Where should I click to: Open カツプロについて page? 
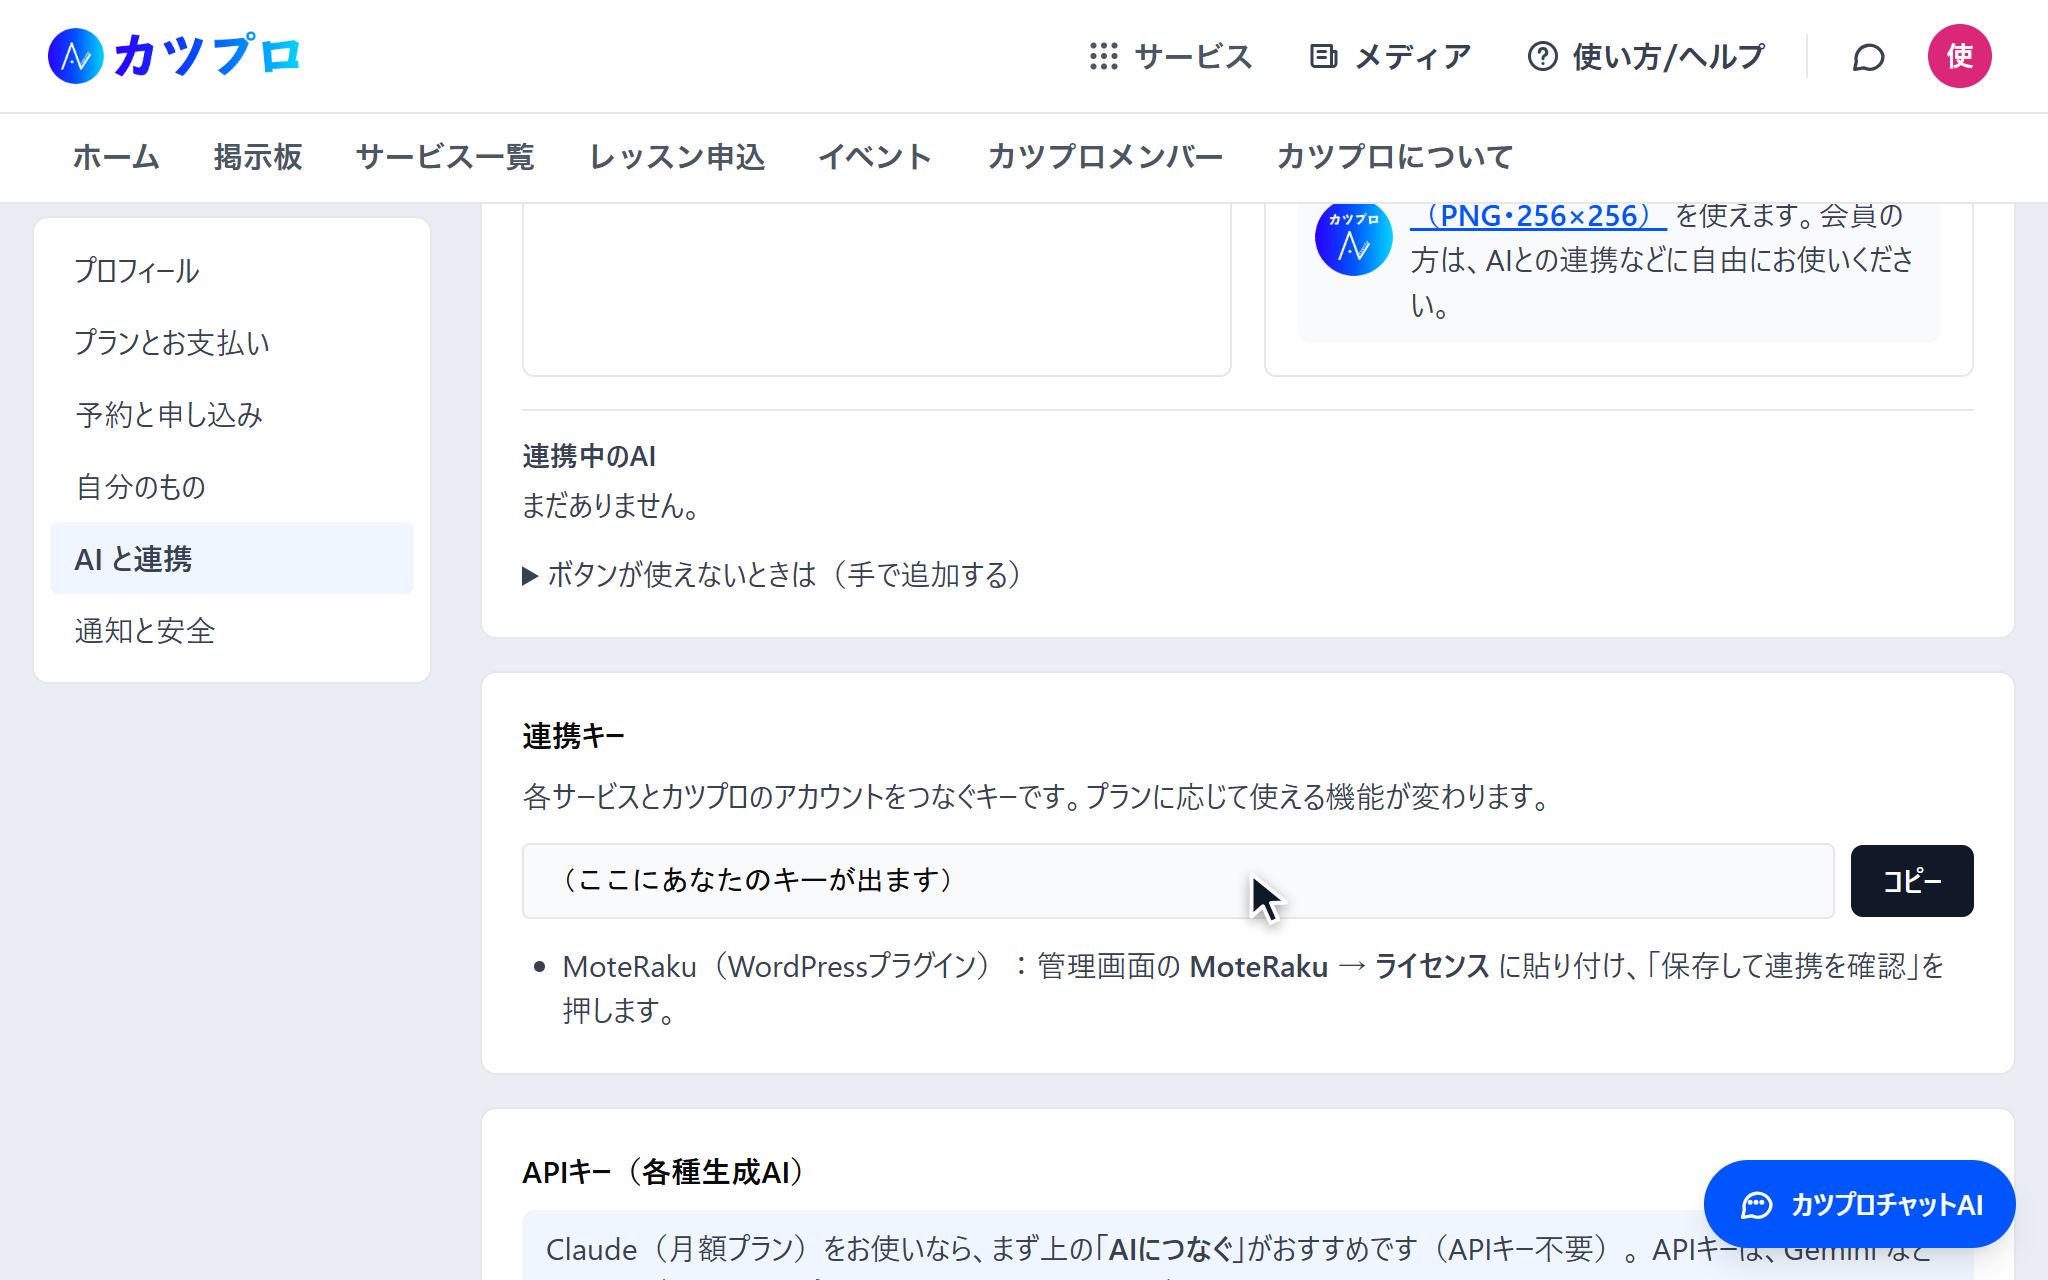[1394, 157]
